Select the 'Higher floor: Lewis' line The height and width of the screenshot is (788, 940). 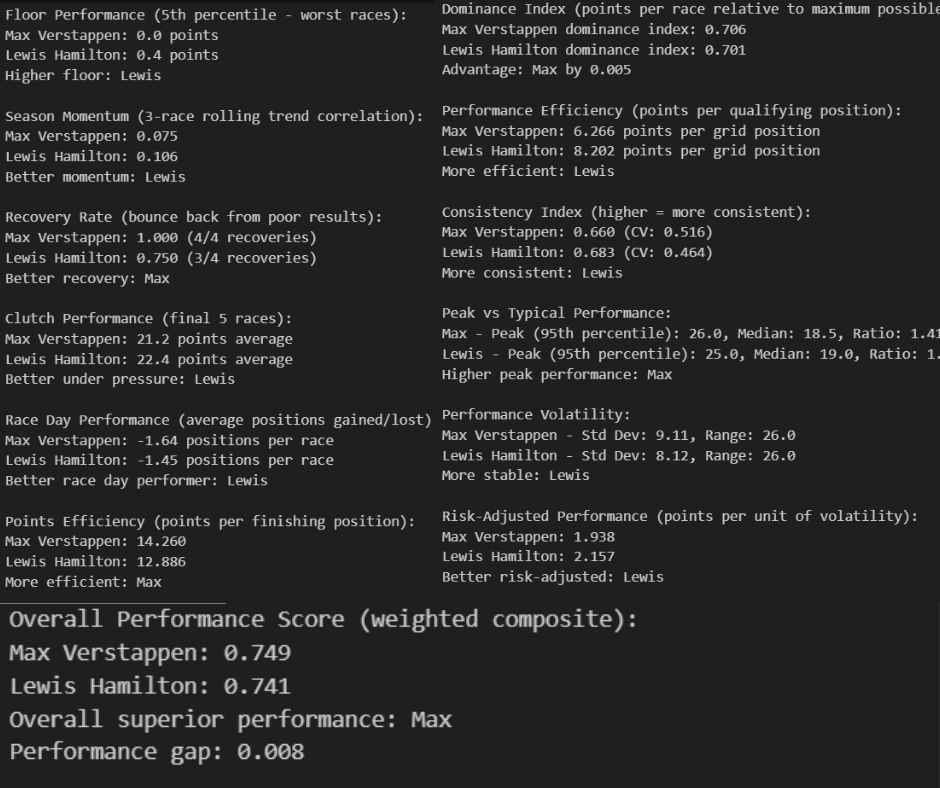point(83,76)
